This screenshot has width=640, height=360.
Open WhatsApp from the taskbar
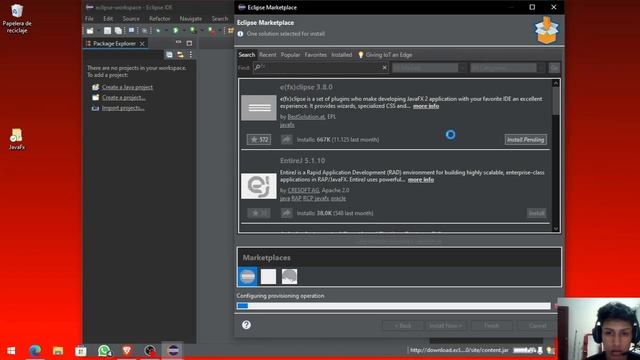click(104, 351)
